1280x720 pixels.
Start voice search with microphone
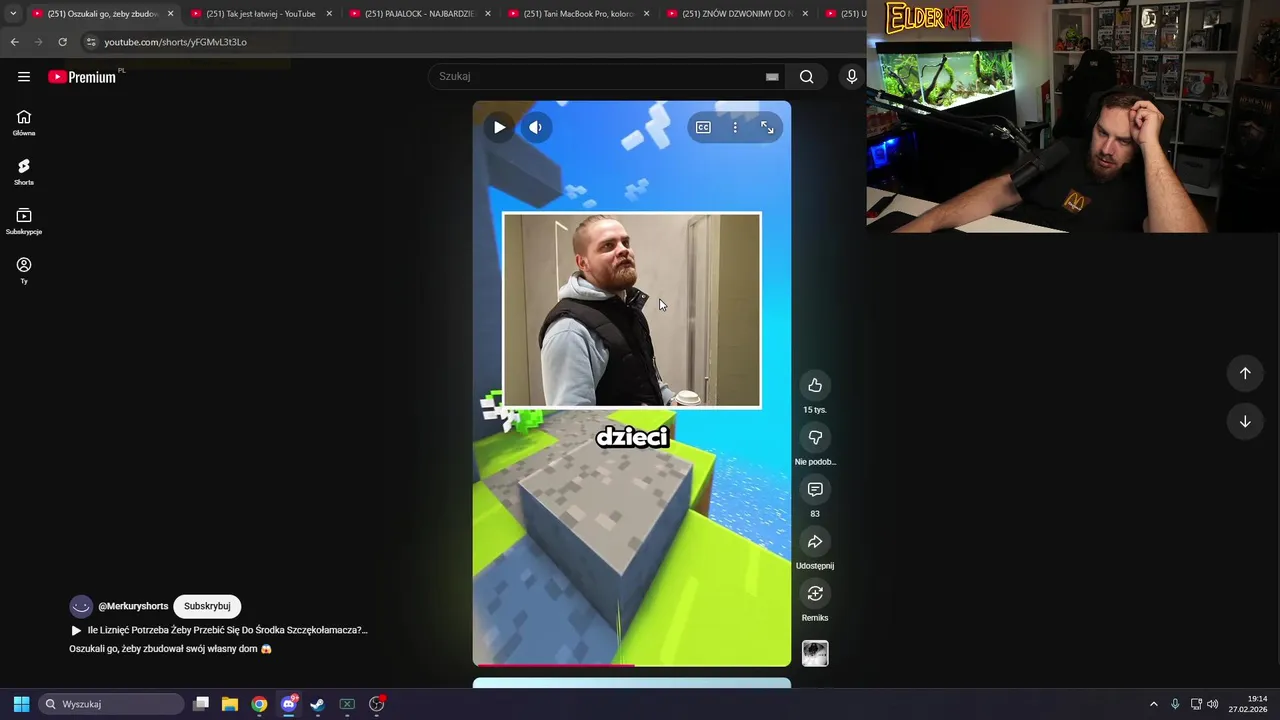852,77
